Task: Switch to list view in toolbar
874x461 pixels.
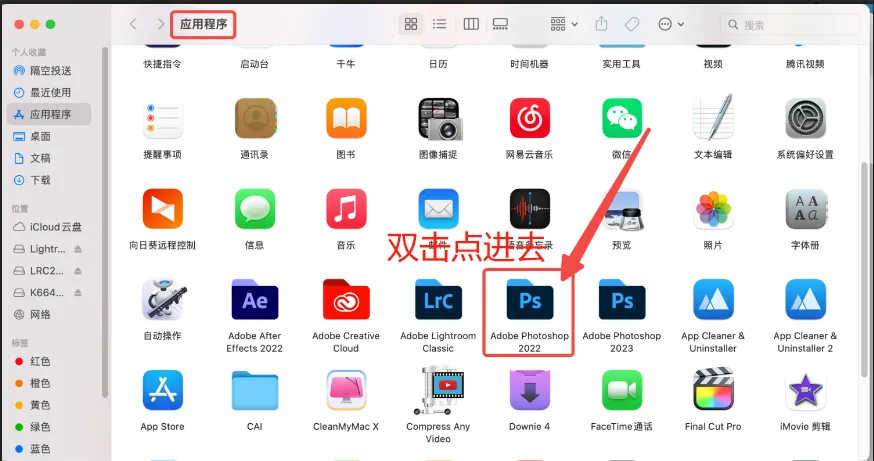Action: 440,24
